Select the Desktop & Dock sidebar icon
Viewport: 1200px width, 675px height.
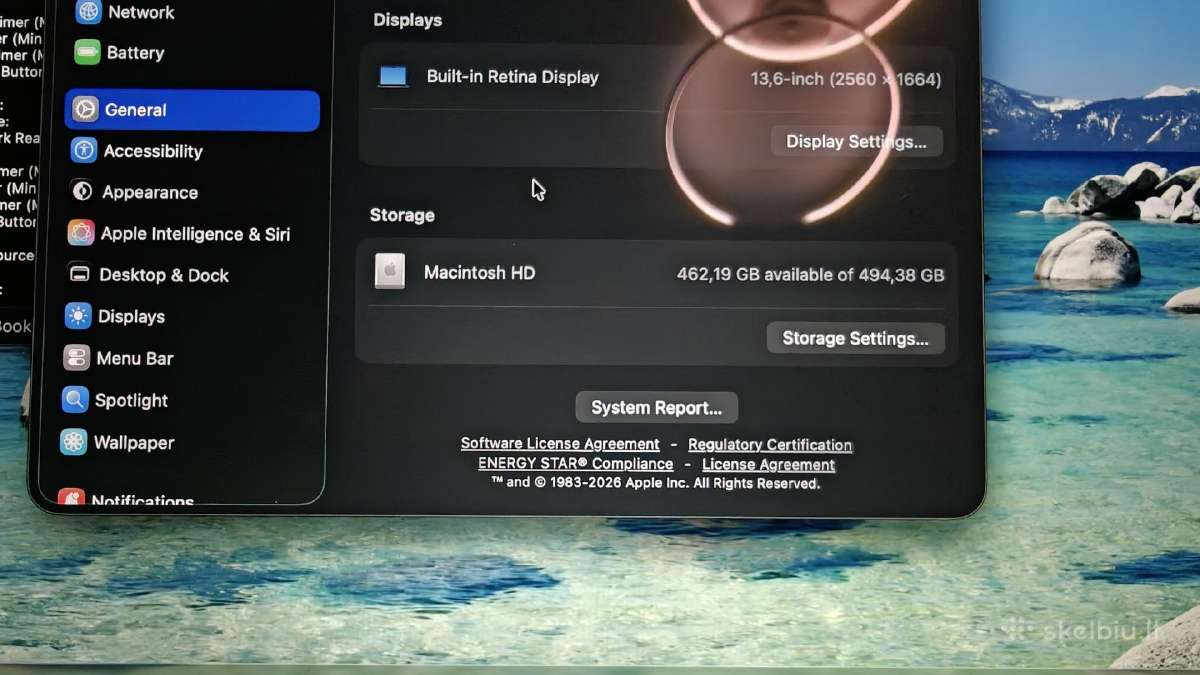pyautogui.click(x=80, y=274)
